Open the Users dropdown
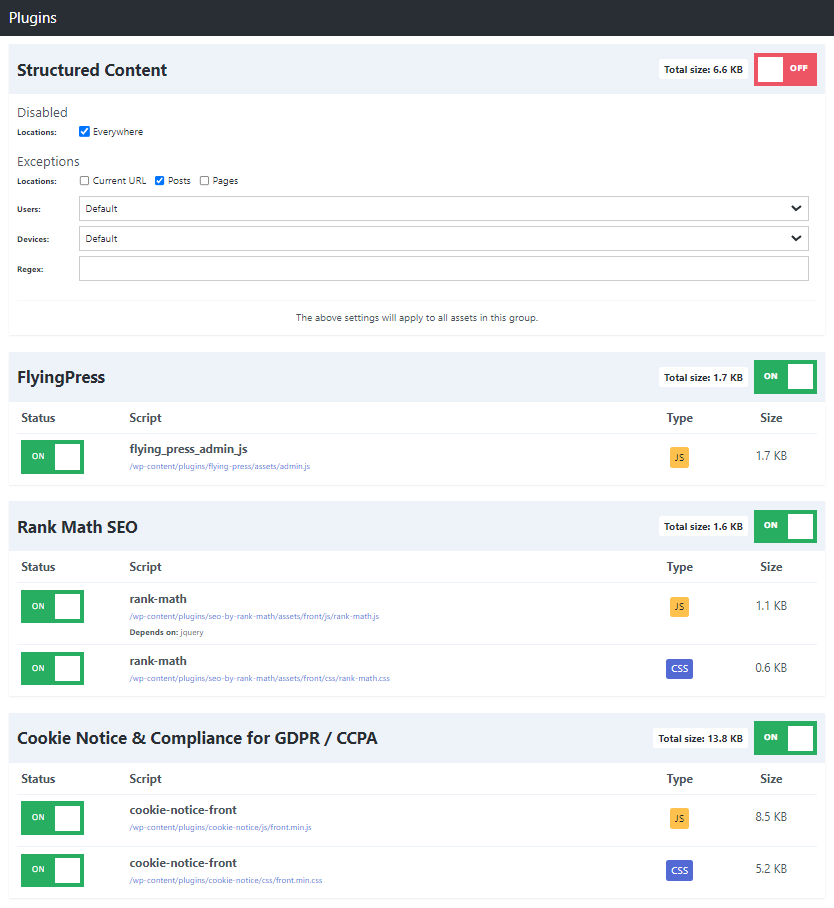The height and width of the screenshot is (908, 834). click(444, 208)
